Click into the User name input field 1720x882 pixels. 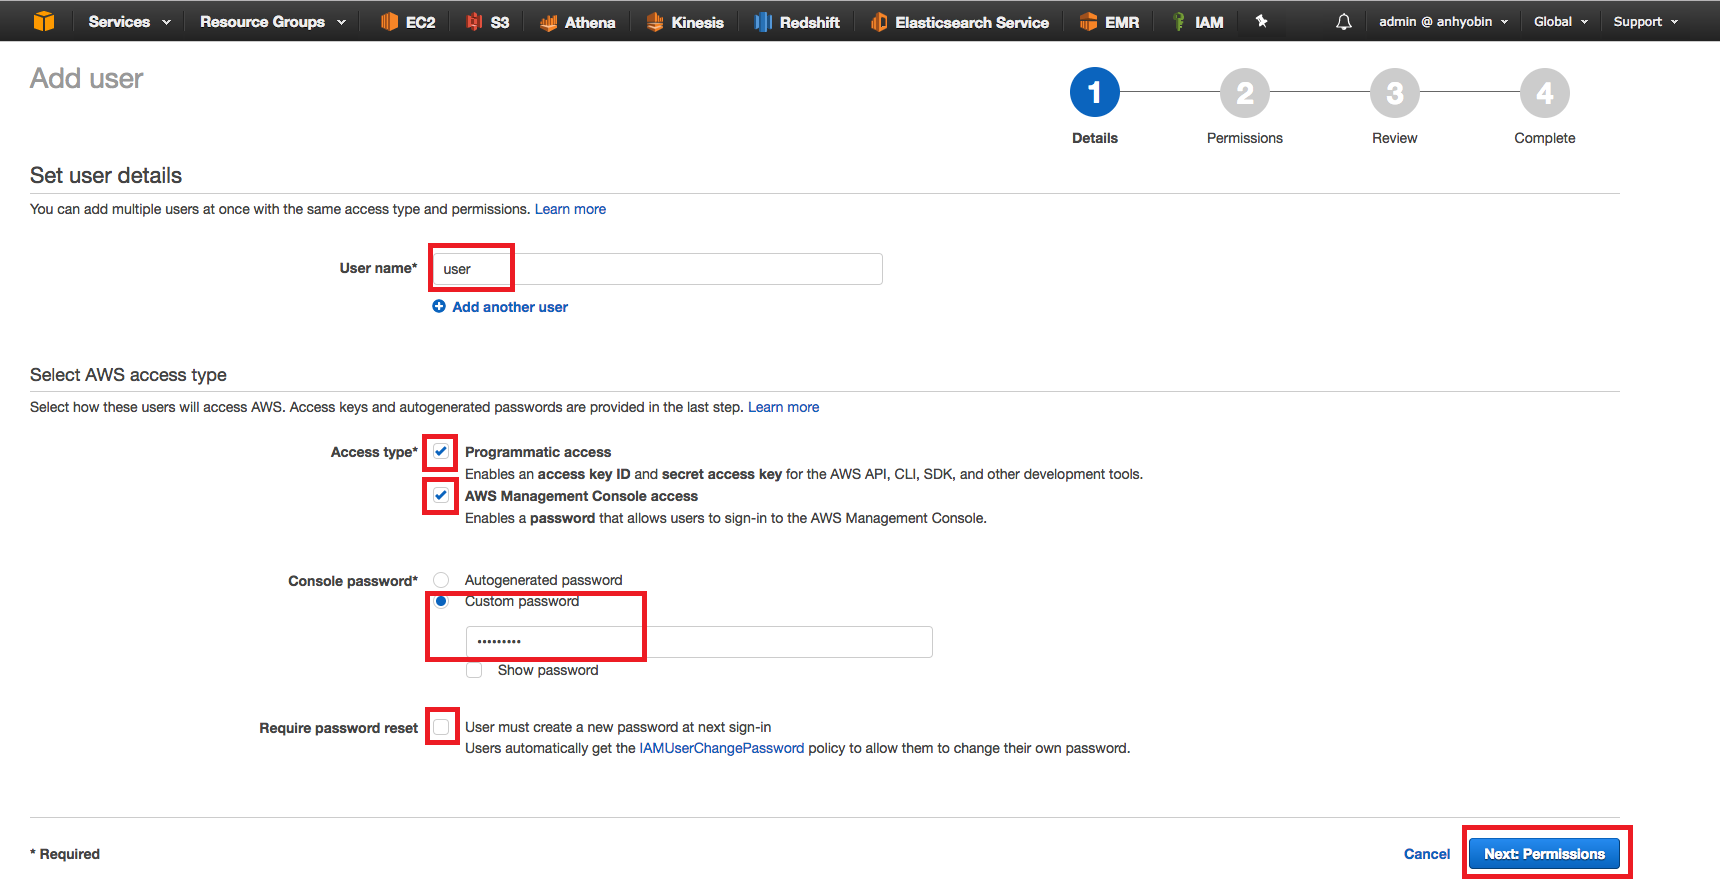tap(657, 269)
